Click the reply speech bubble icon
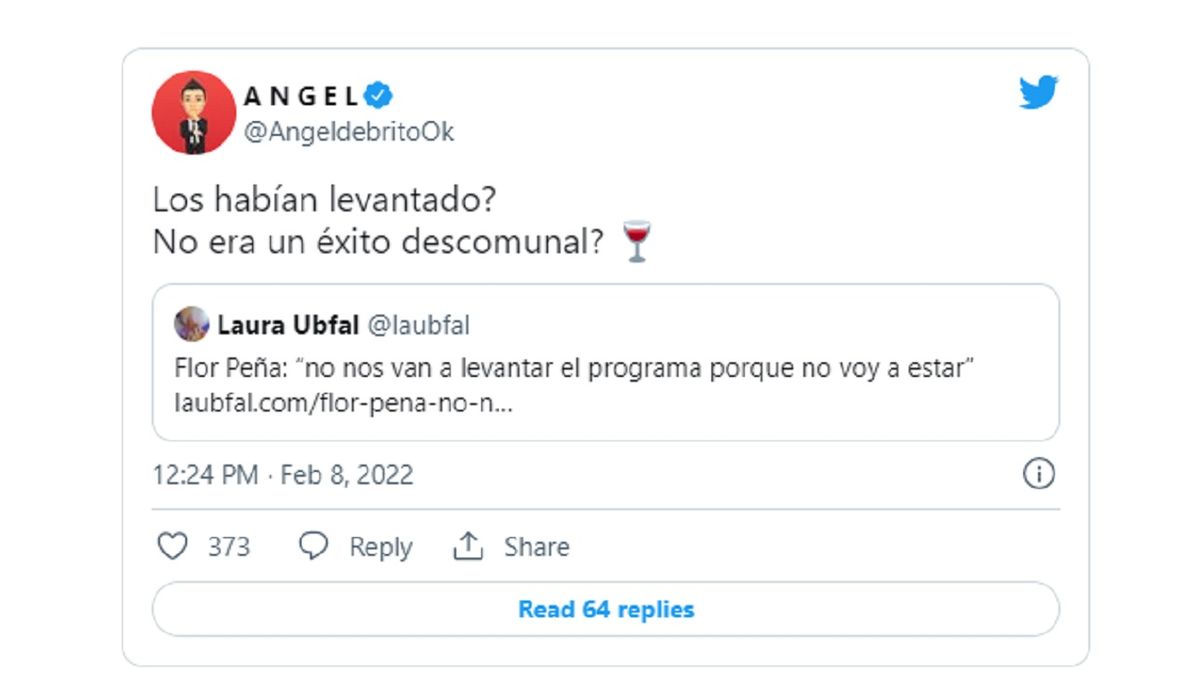 [x=314, y=546]
